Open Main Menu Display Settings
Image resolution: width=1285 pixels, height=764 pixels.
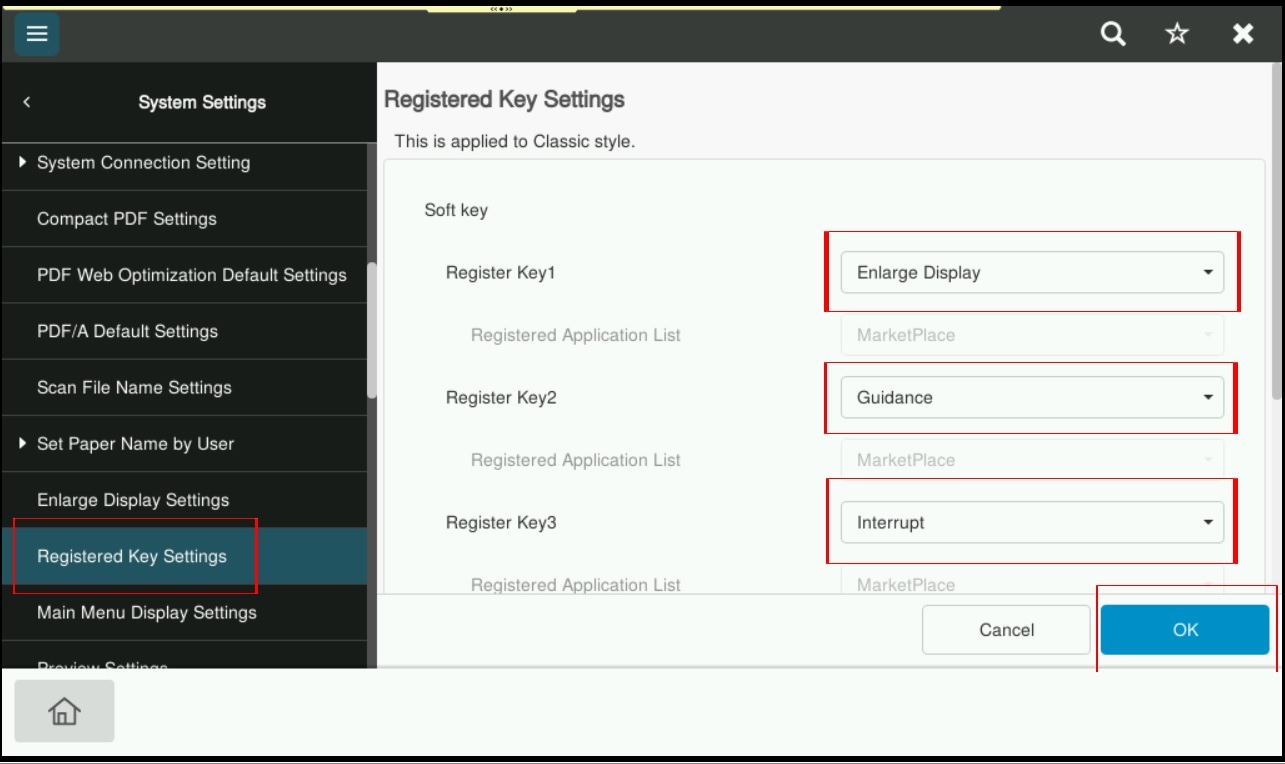[147, 612]
